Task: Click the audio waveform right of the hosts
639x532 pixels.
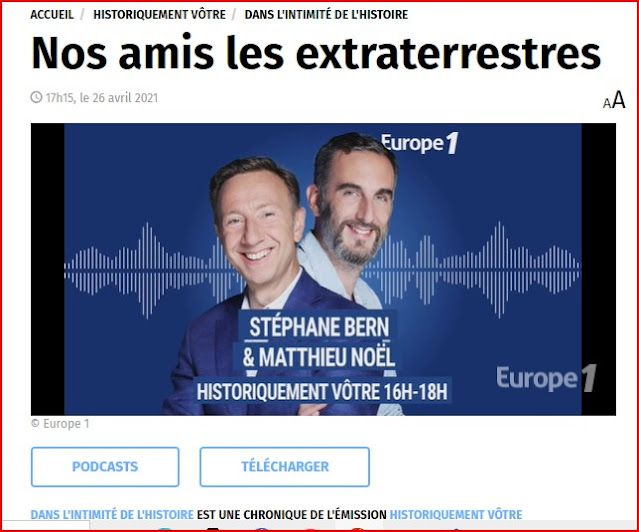Action: (x=479, y=270)
